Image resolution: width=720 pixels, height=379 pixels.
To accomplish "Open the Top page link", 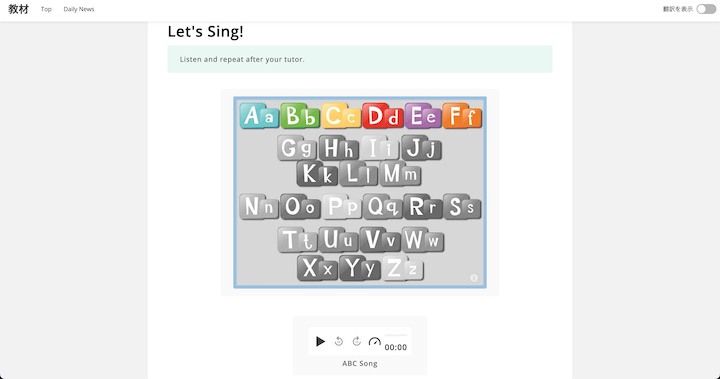I will tap(46, 9).
